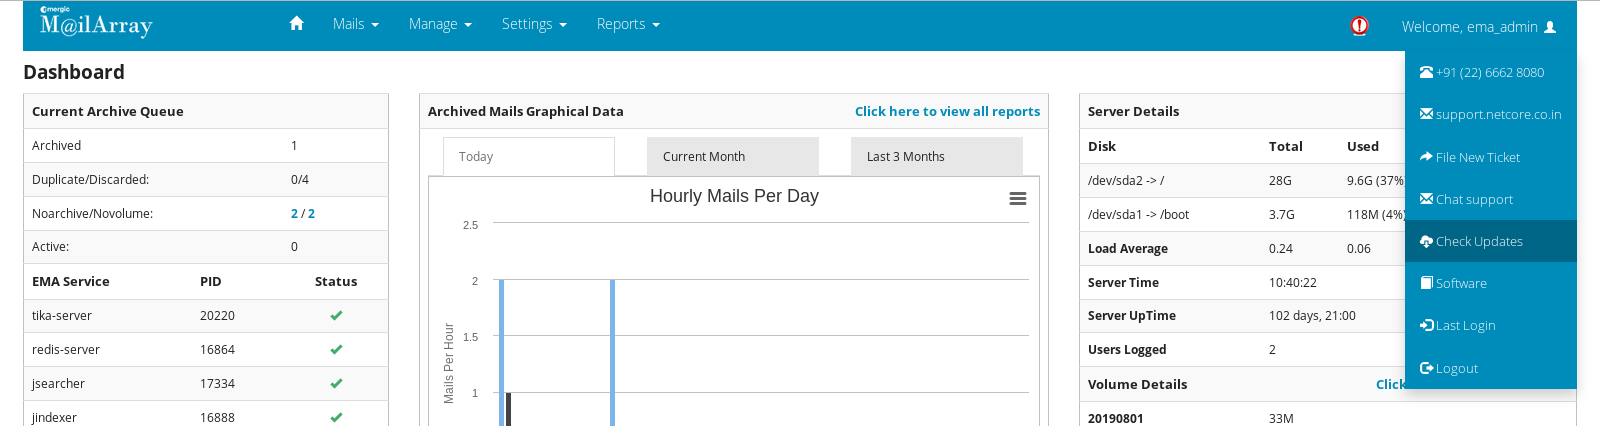1600x426 pixels.
Task: Click the volume 20190801 entry
Action: pos(1115,418)
